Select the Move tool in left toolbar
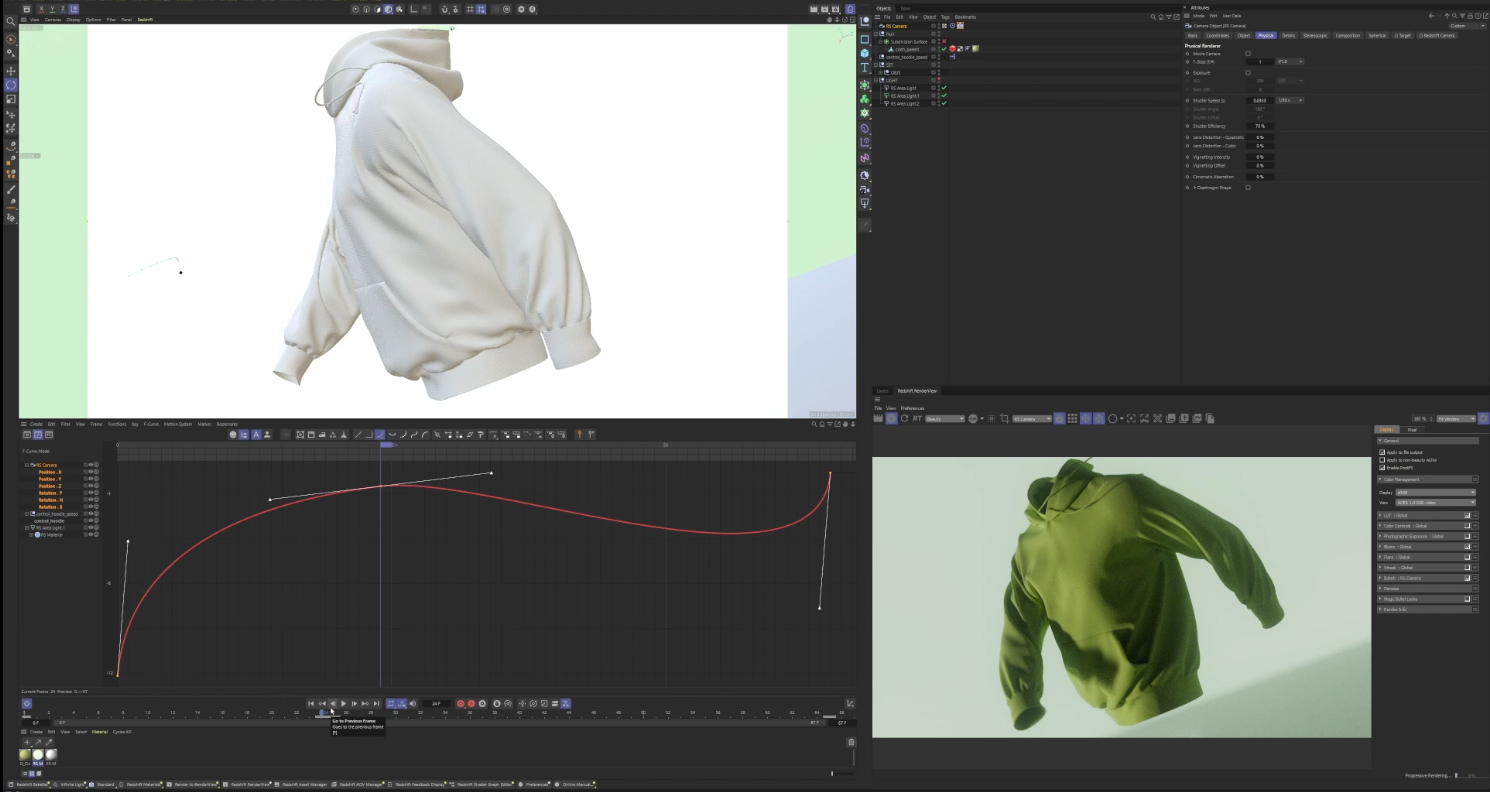Viewport: 1490px width, 792px height. pos(11,71)
